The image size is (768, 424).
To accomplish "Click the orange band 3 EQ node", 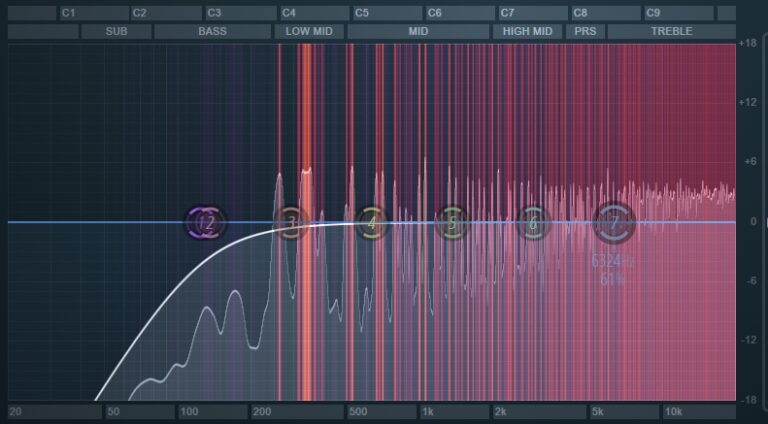I will tap(290, 222).
